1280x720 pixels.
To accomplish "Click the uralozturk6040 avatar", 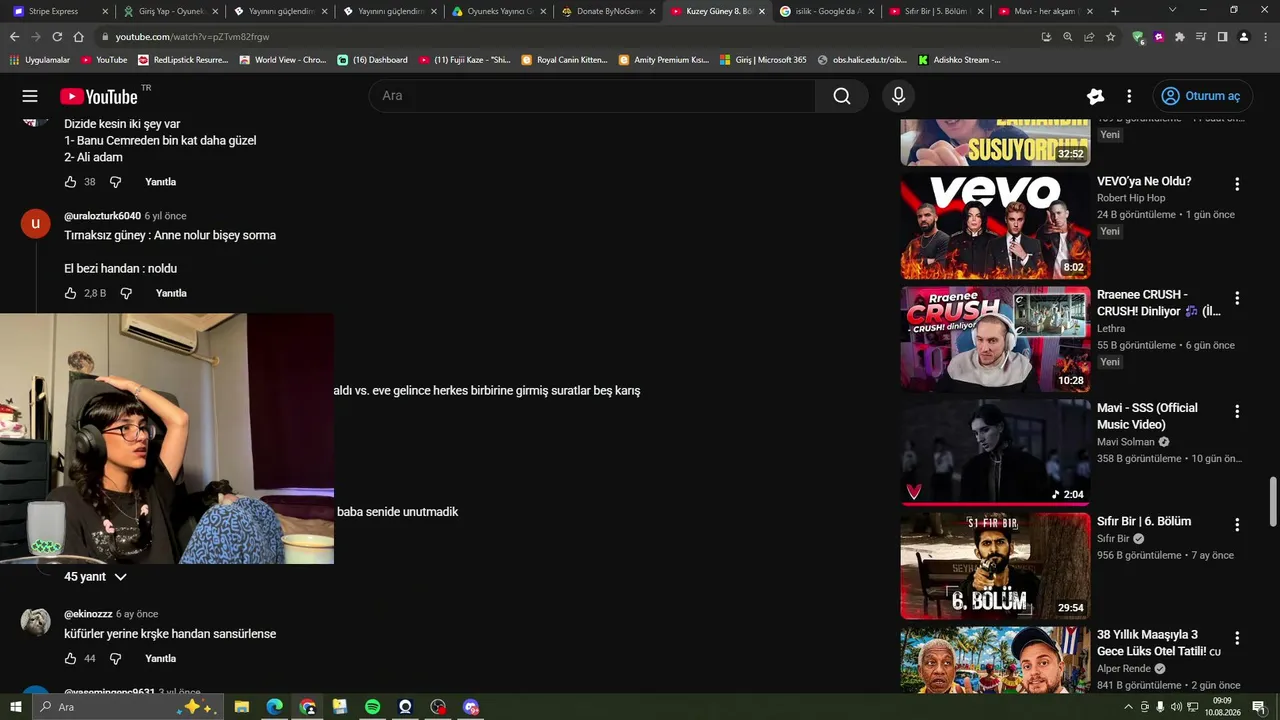I will (35, 223).
